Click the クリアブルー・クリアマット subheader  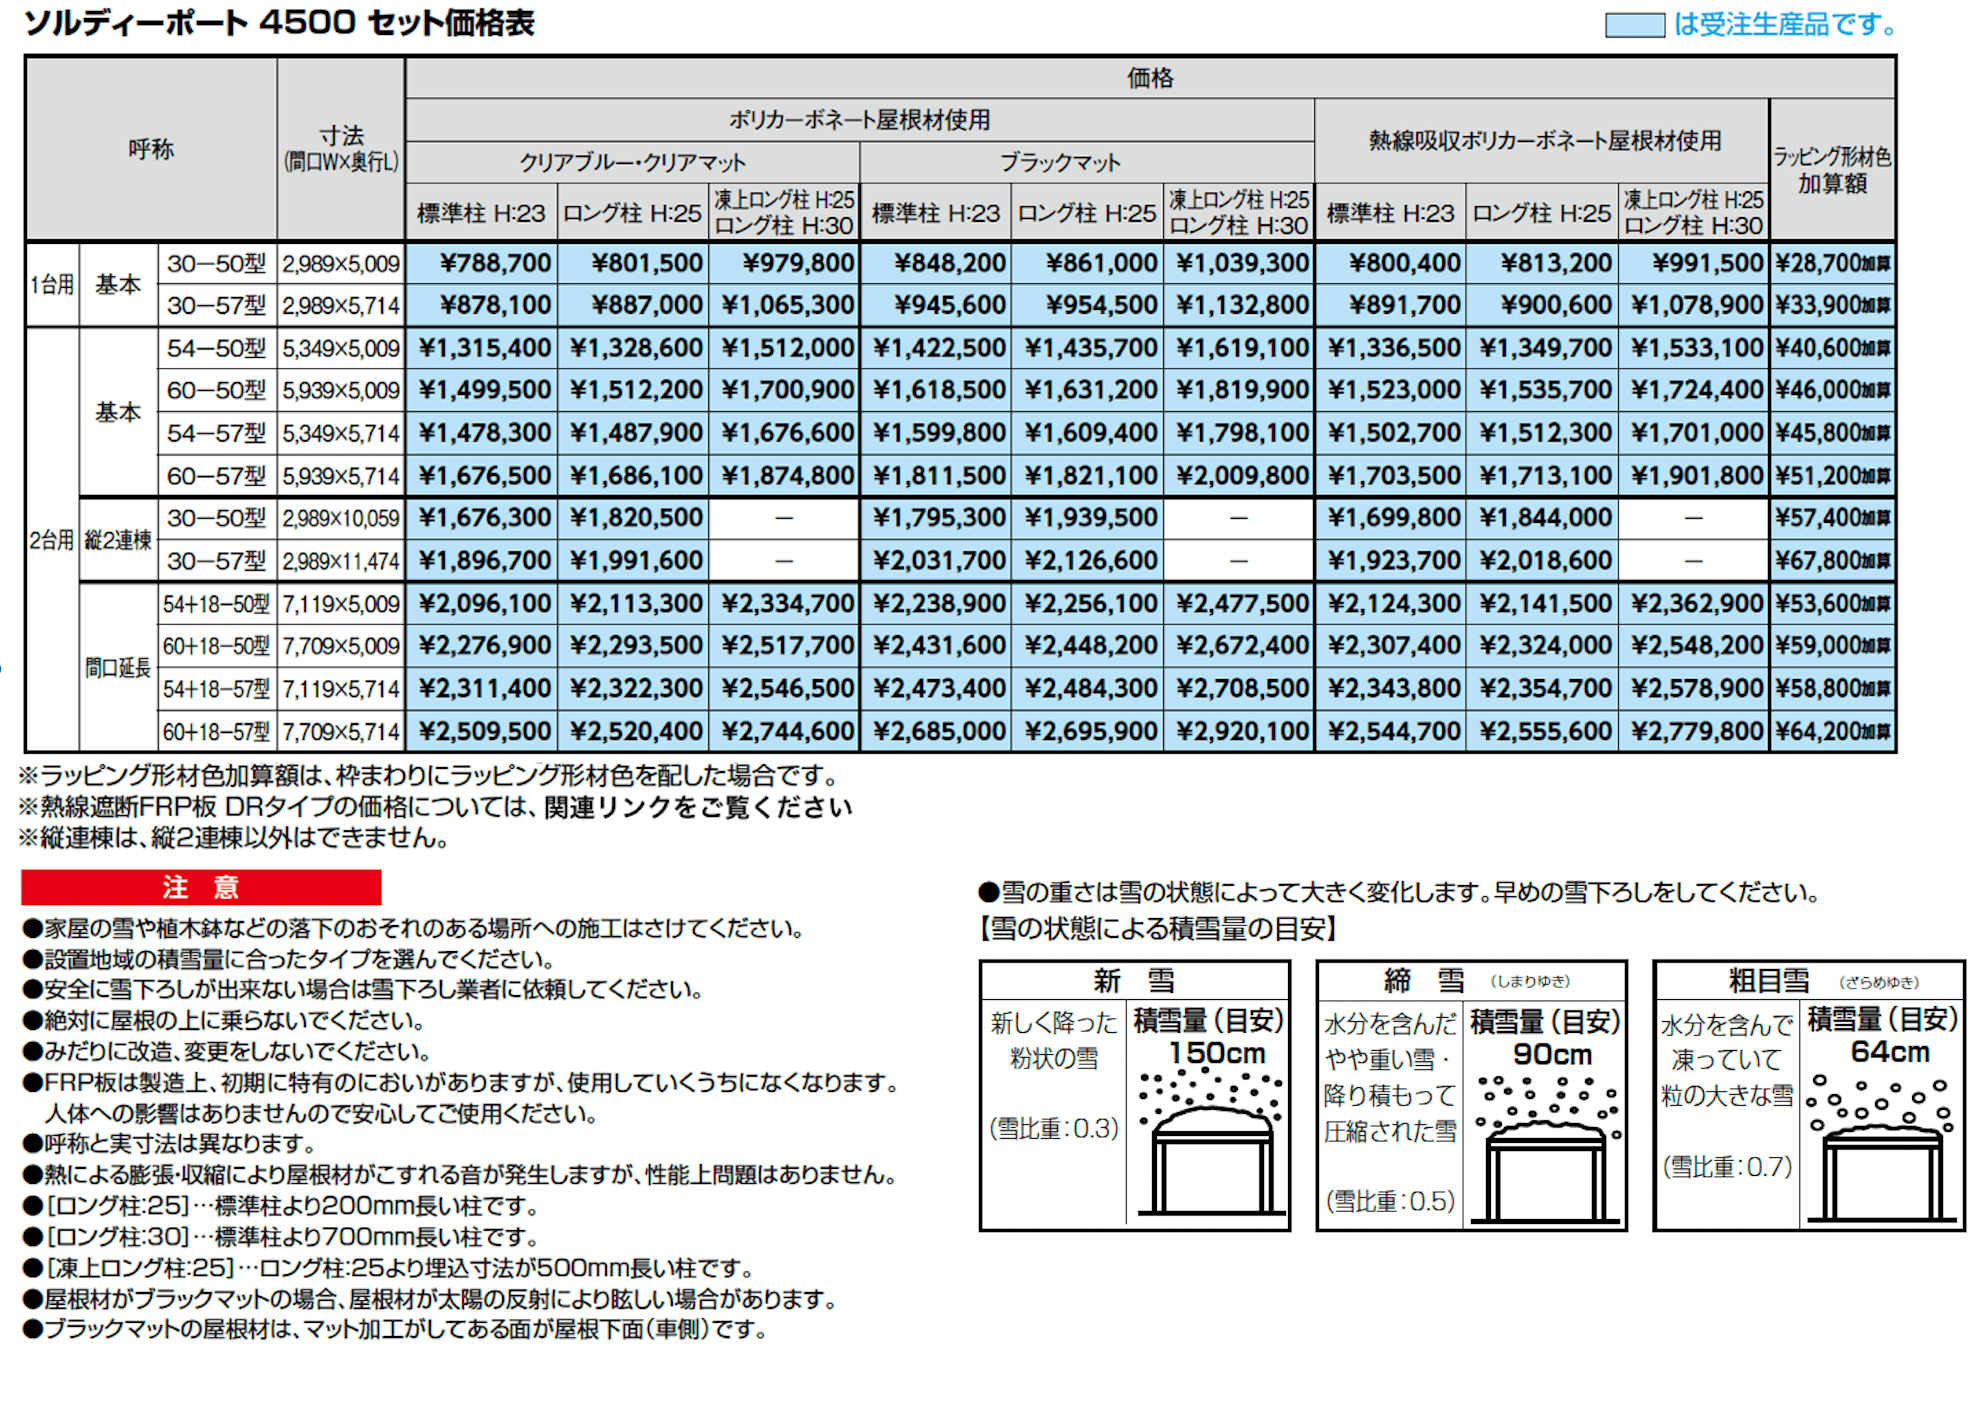pyautogui.click(x=630, y=161)
